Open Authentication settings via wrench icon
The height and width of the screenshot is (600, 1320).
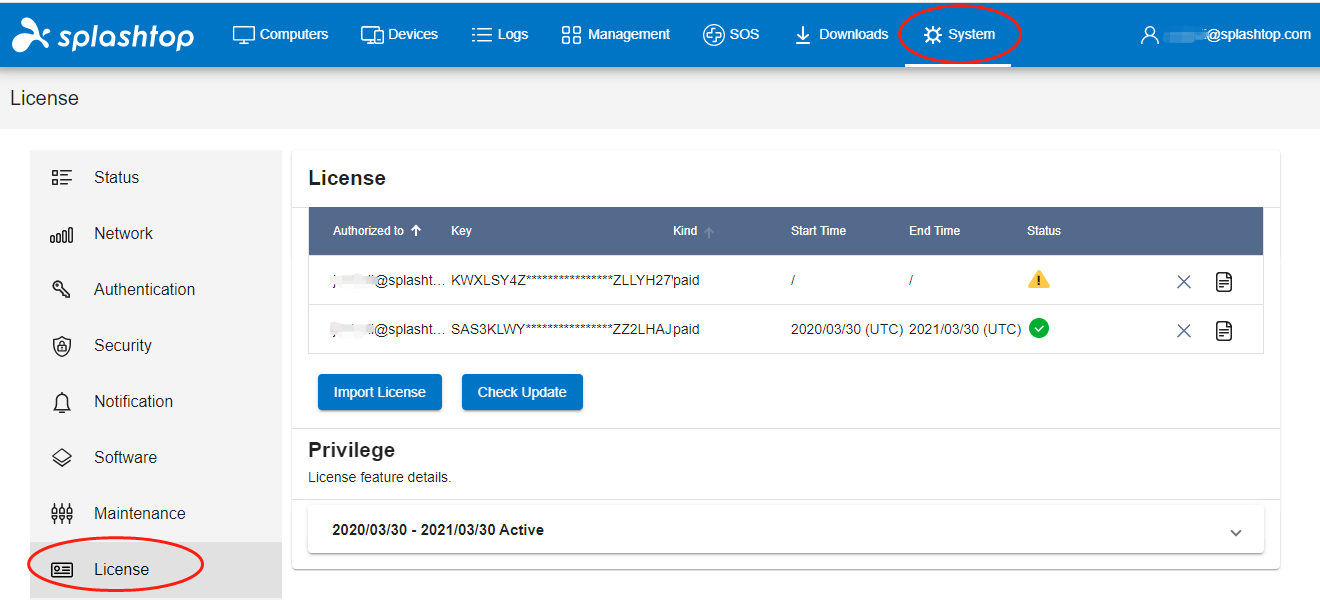61,289
